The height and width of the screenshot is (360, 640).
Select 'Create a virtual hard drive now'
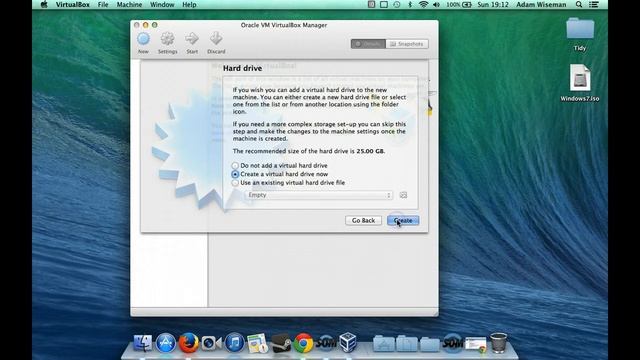coord(280,174)
